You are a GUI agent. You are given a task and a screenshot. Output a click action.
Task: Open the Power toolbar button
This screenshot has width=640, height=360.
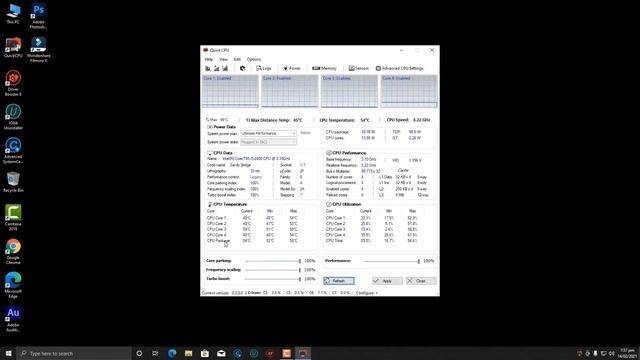tap(292, 68)
